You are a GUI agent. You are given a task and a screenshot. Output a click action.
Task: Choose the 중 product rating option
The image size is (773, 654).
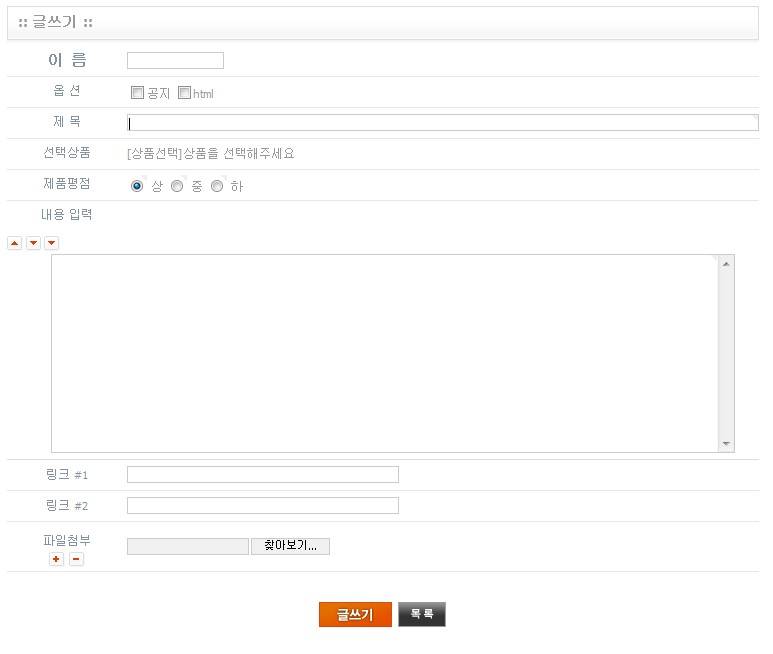(177, 186)
